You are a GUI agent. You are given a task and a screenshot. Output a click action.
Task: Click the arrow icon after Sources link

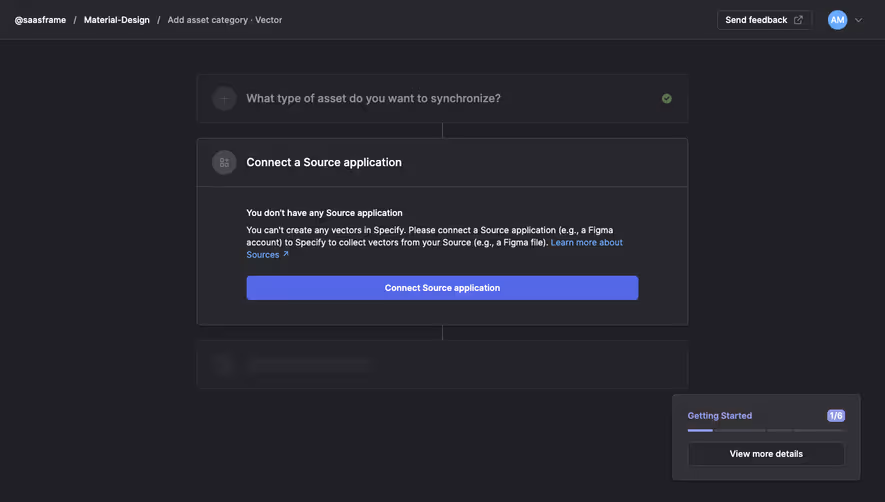(x=286, y=254)
